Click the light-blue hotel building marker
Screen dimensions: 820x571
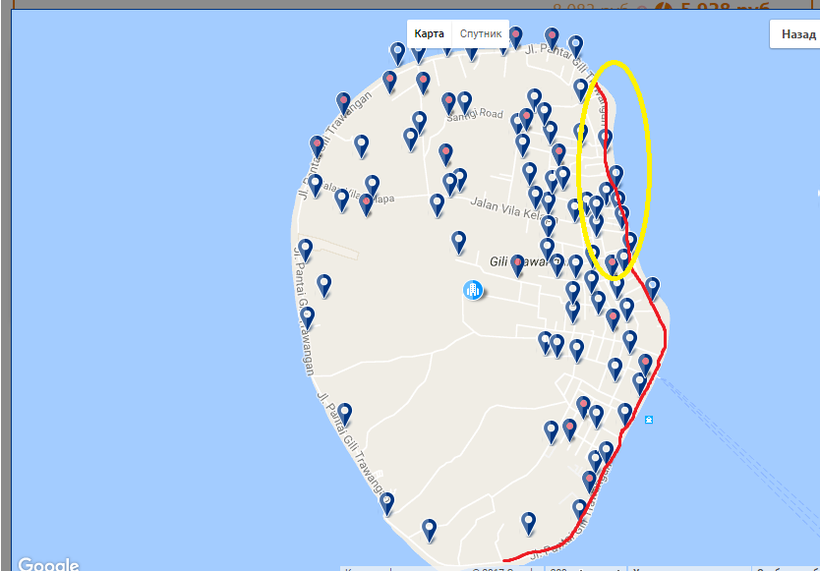tap(473, 290)
